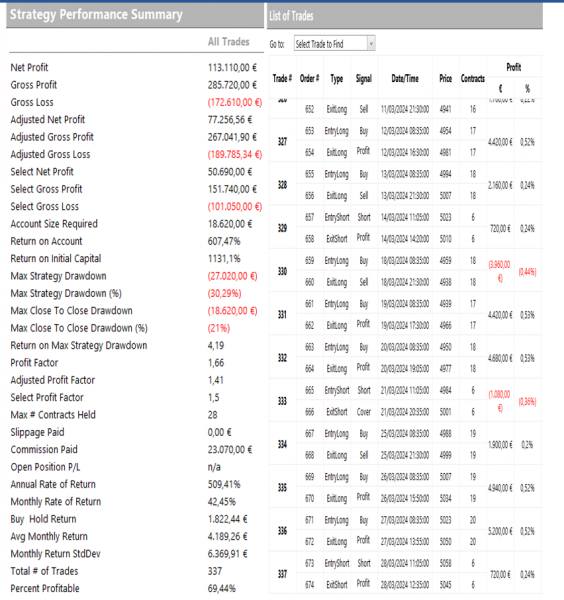Screen dimensions: 564x600
Task: Click trade 332 profit 4.680,00 €
Action: pyautogui.click(x=500, y=359)
